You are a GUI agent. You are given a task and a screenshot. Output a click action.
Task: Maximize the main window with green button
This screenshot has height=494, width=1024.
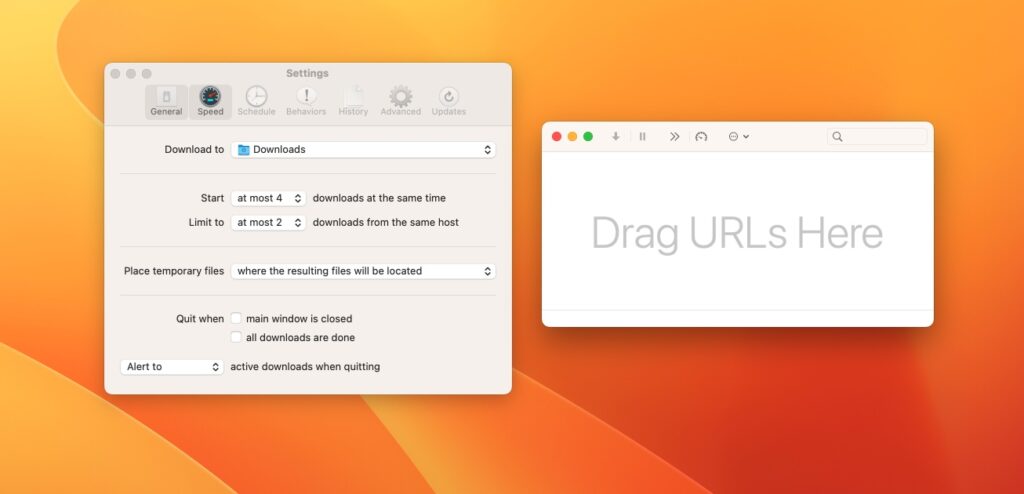588,137
